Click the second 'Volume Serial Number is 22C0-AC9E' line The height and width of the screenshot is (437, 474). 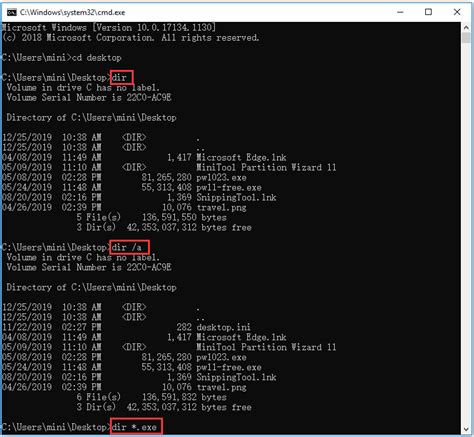[x=89, y=267]
